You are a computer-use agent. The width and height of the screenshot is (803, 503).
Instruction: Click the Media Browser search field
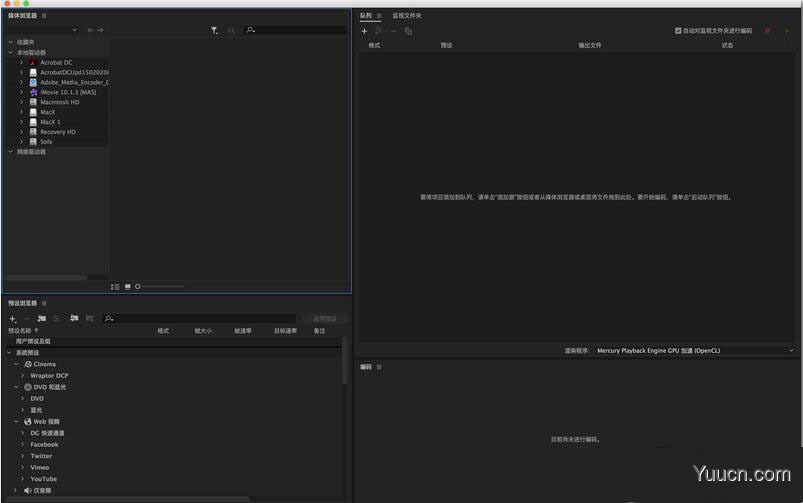295,30
